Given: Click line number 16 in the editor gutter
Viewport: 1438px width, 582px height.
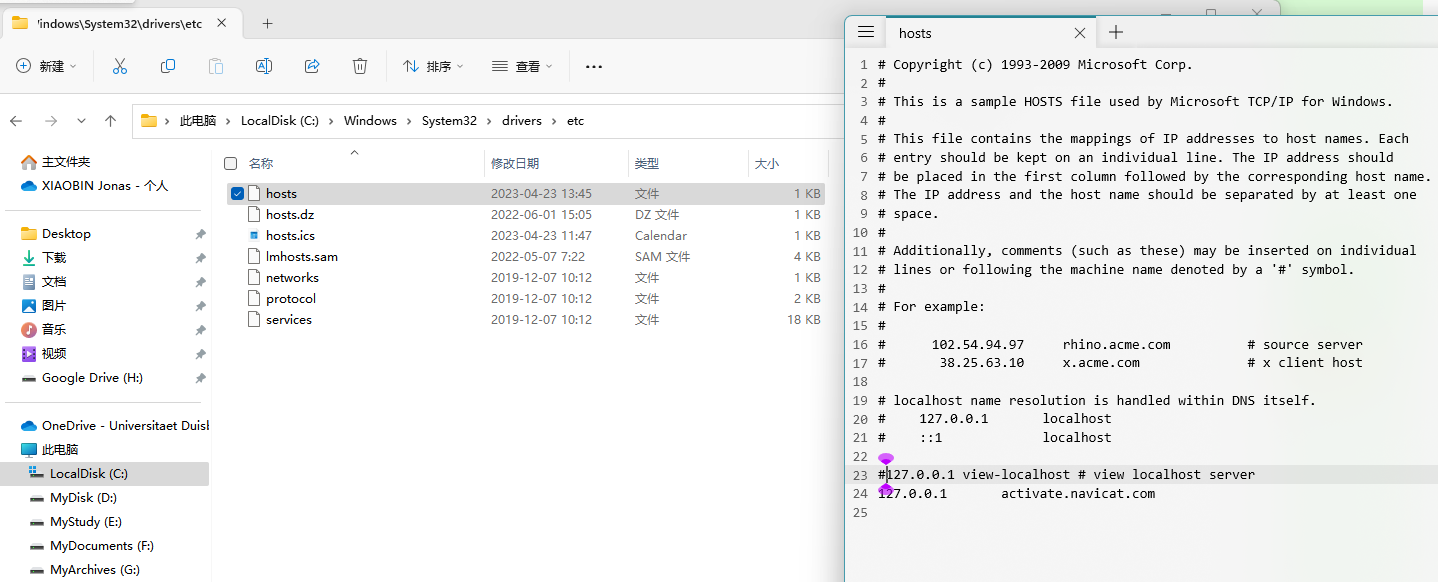Looking at the screenshot, I should (860, 344).
